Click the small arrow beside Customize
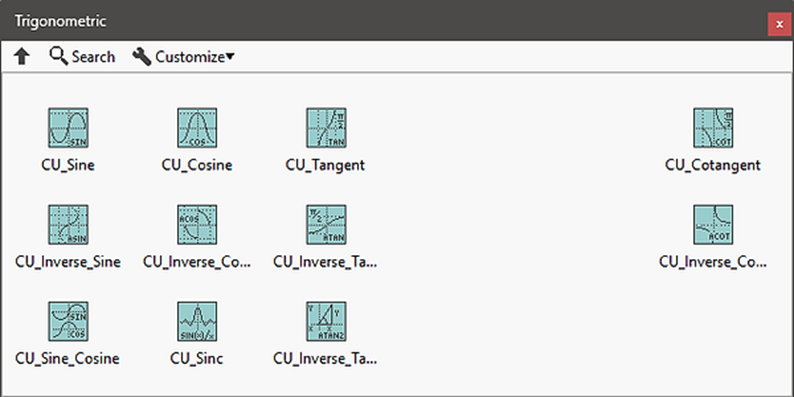Screen dimensions: 794x397 pos(230,56)
